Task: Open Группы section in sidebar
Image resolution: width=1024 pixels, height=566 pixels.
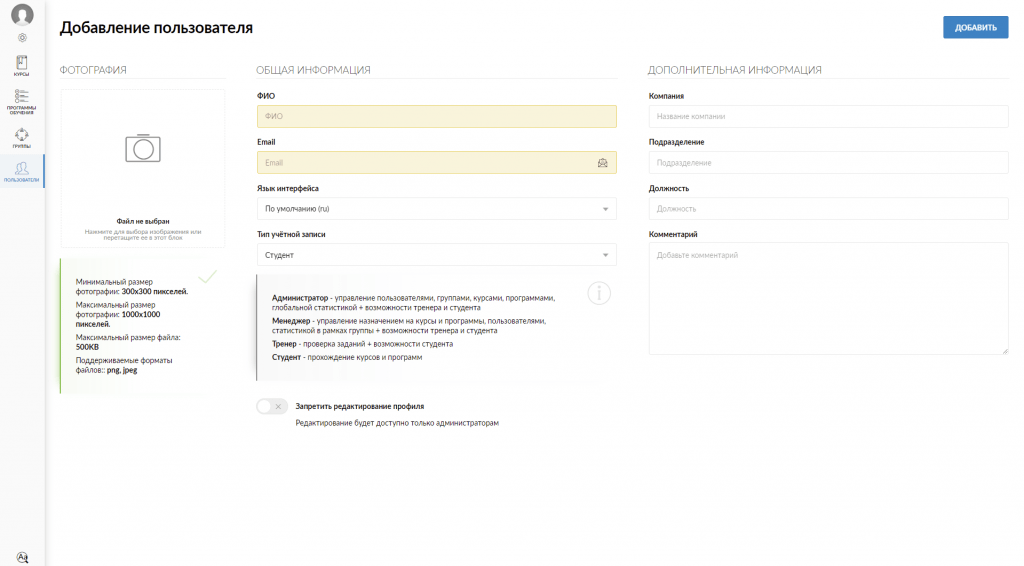Action: [x=22, y=137]
